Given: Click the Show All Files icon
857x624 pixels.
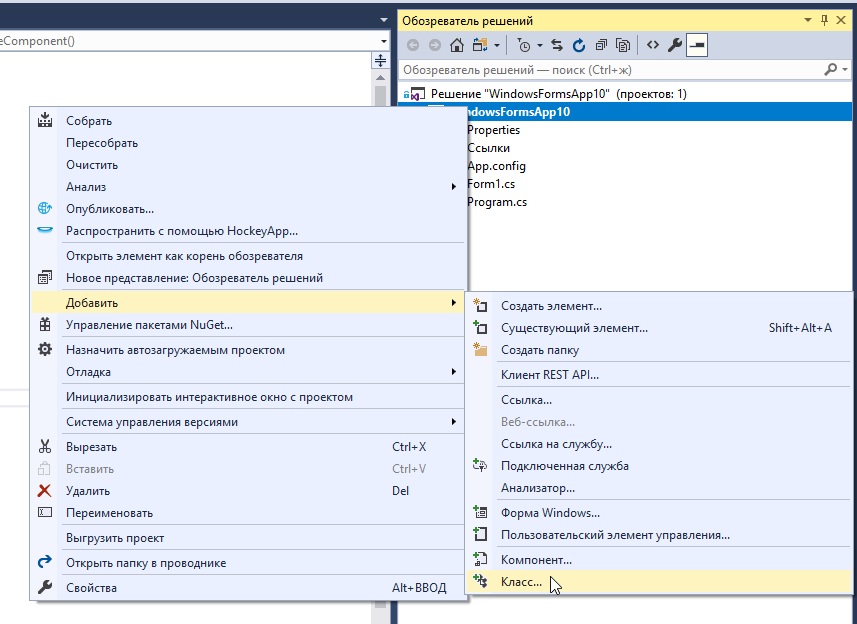Looking at the screenshot, I should pyautogui.click(x=623, y=45).
